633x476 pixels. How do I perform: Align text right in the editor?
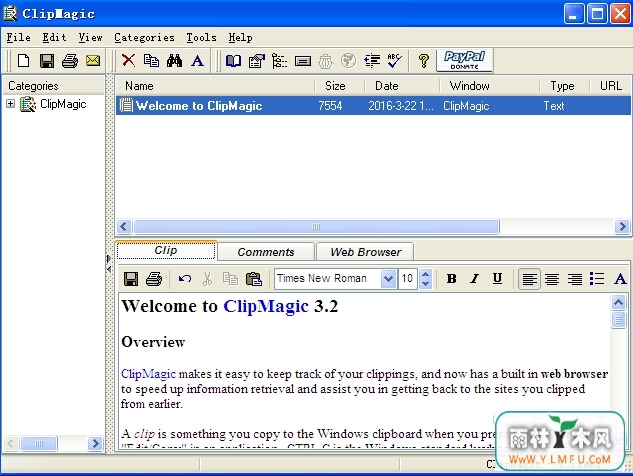coord(575,279)
